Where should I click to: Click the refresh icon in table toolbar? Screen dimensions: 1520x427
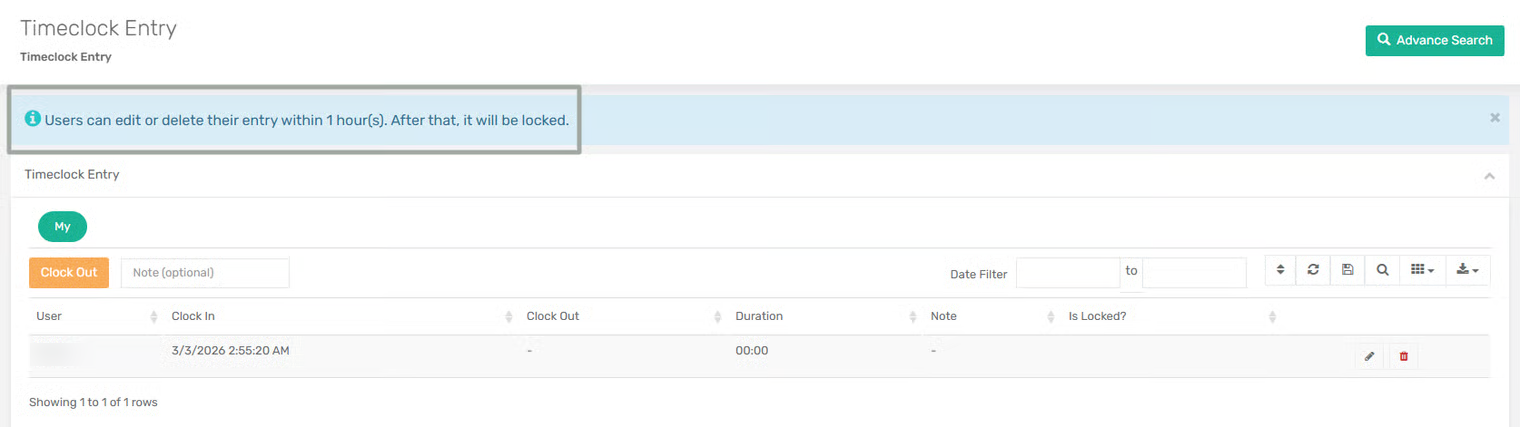(x=1313, y=270)
